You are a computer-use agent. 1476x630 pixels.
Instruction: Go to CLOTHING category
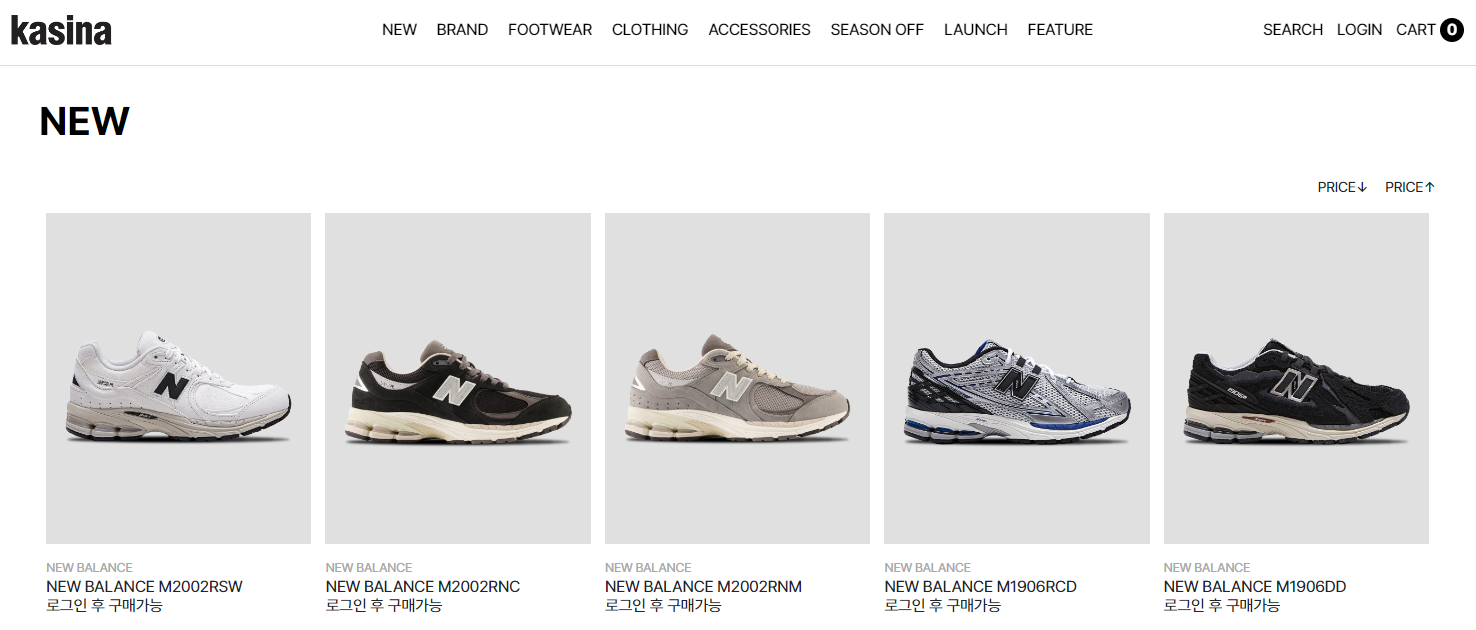point(650,30)
